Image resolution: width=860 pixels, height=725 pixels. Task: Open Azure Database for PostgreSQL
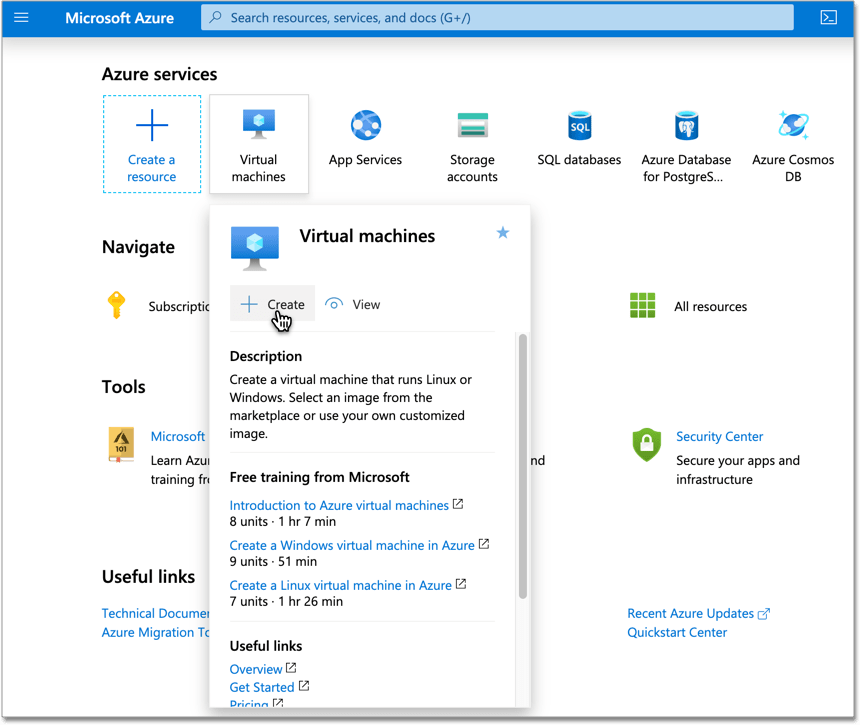pyautogui.click(x=686, y=126)
